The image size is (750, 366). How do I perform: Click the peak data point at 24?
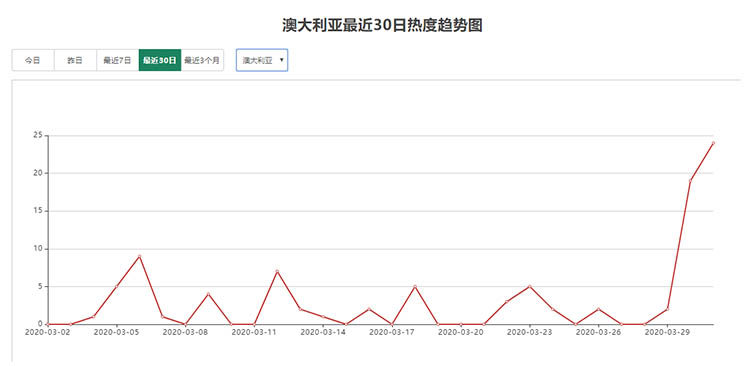[x=713, y=143]
